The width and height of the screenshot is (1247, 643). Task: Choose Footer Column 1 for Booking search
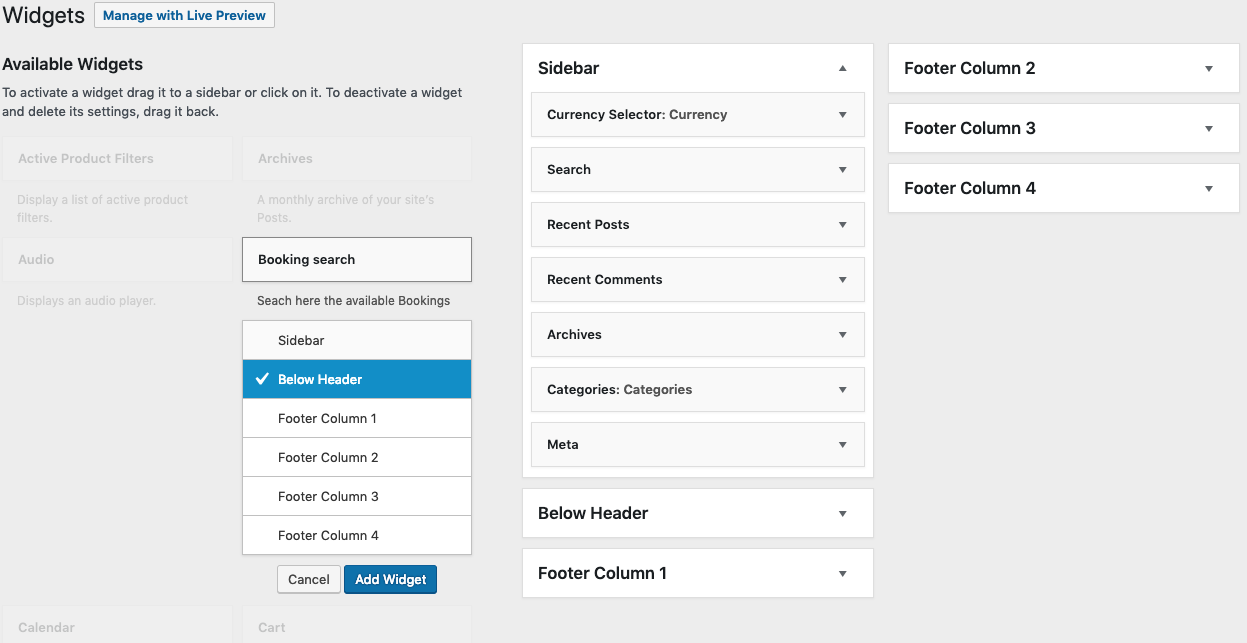[x=356, y=418]
